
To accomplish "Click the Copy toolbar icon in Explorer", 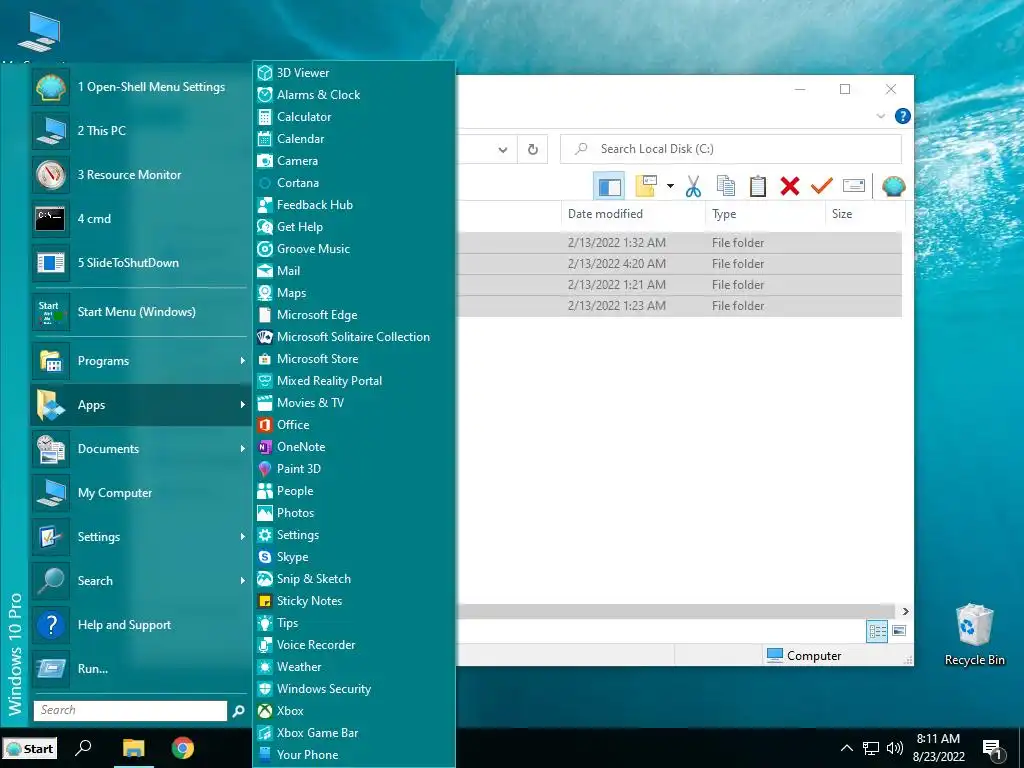I will coord(726,186).
